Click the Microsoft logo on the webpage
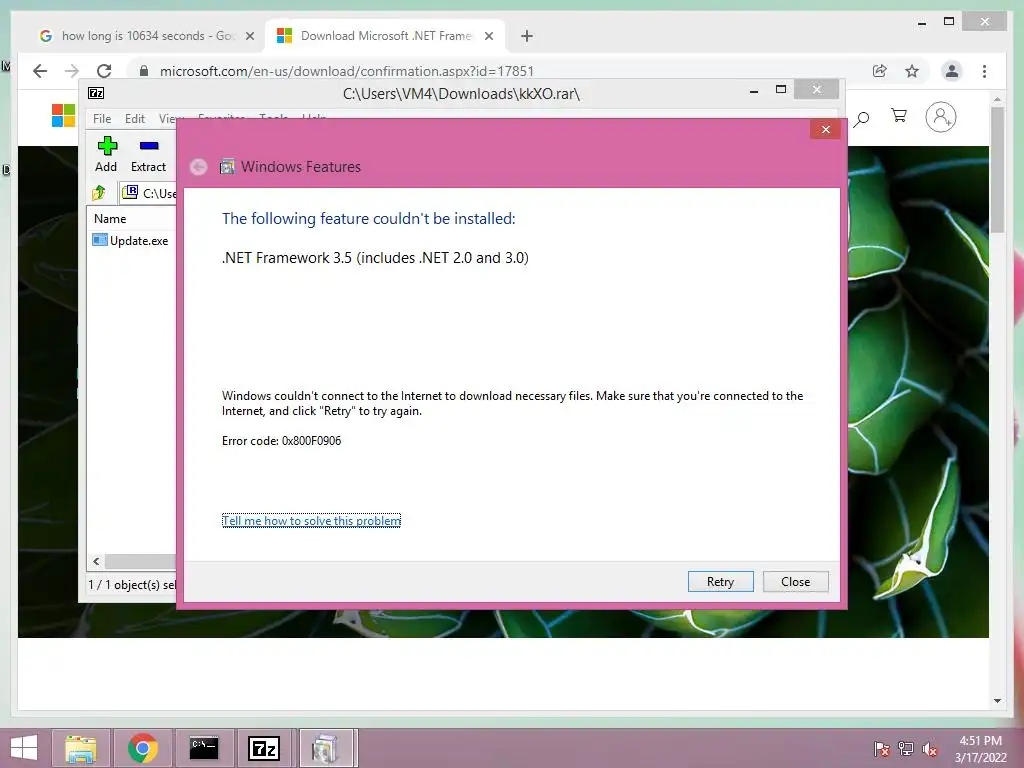 click(63, 116)
